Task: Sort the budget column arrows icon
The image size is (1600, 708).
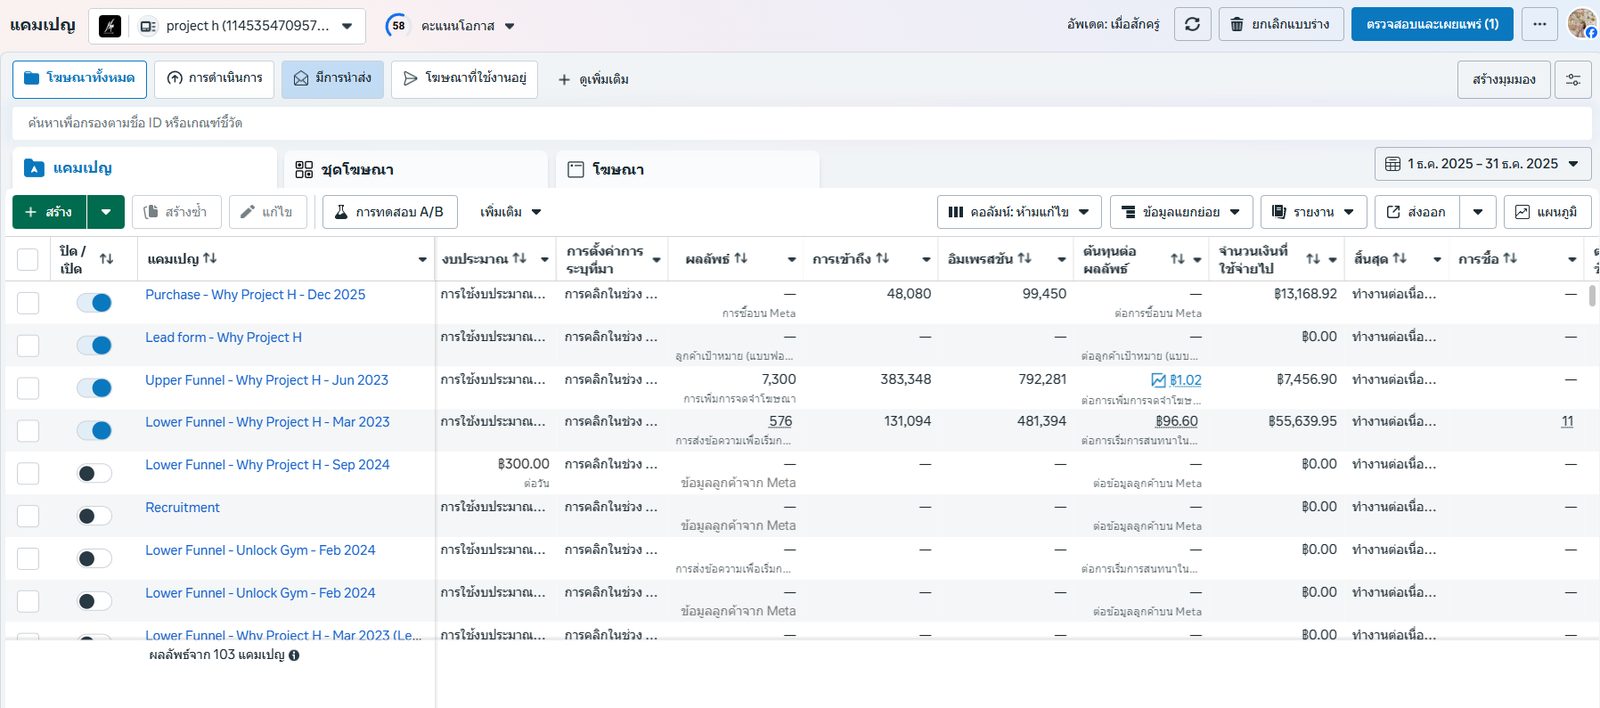Action: click(519, 258)
